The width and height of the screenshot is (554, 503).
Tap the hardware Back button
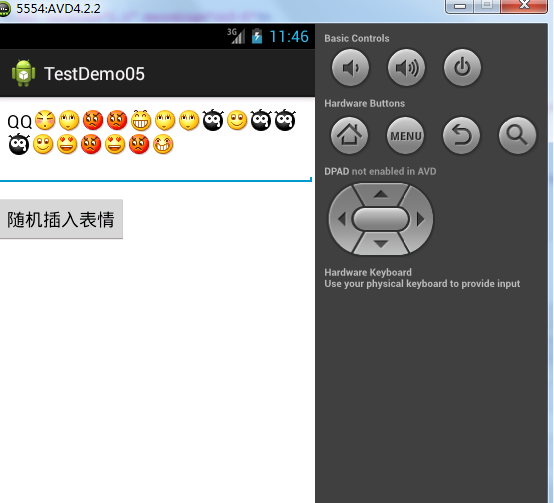coord(461,135)
